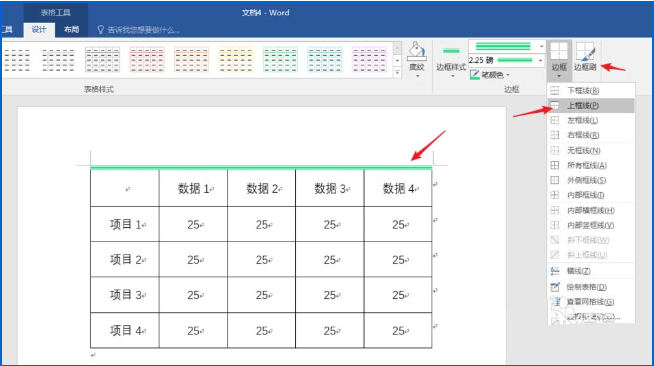Open the 2.25 磅 pen weight dropdown
The width and height of the screenshot is (654, 366).
[x=541, y=61]
